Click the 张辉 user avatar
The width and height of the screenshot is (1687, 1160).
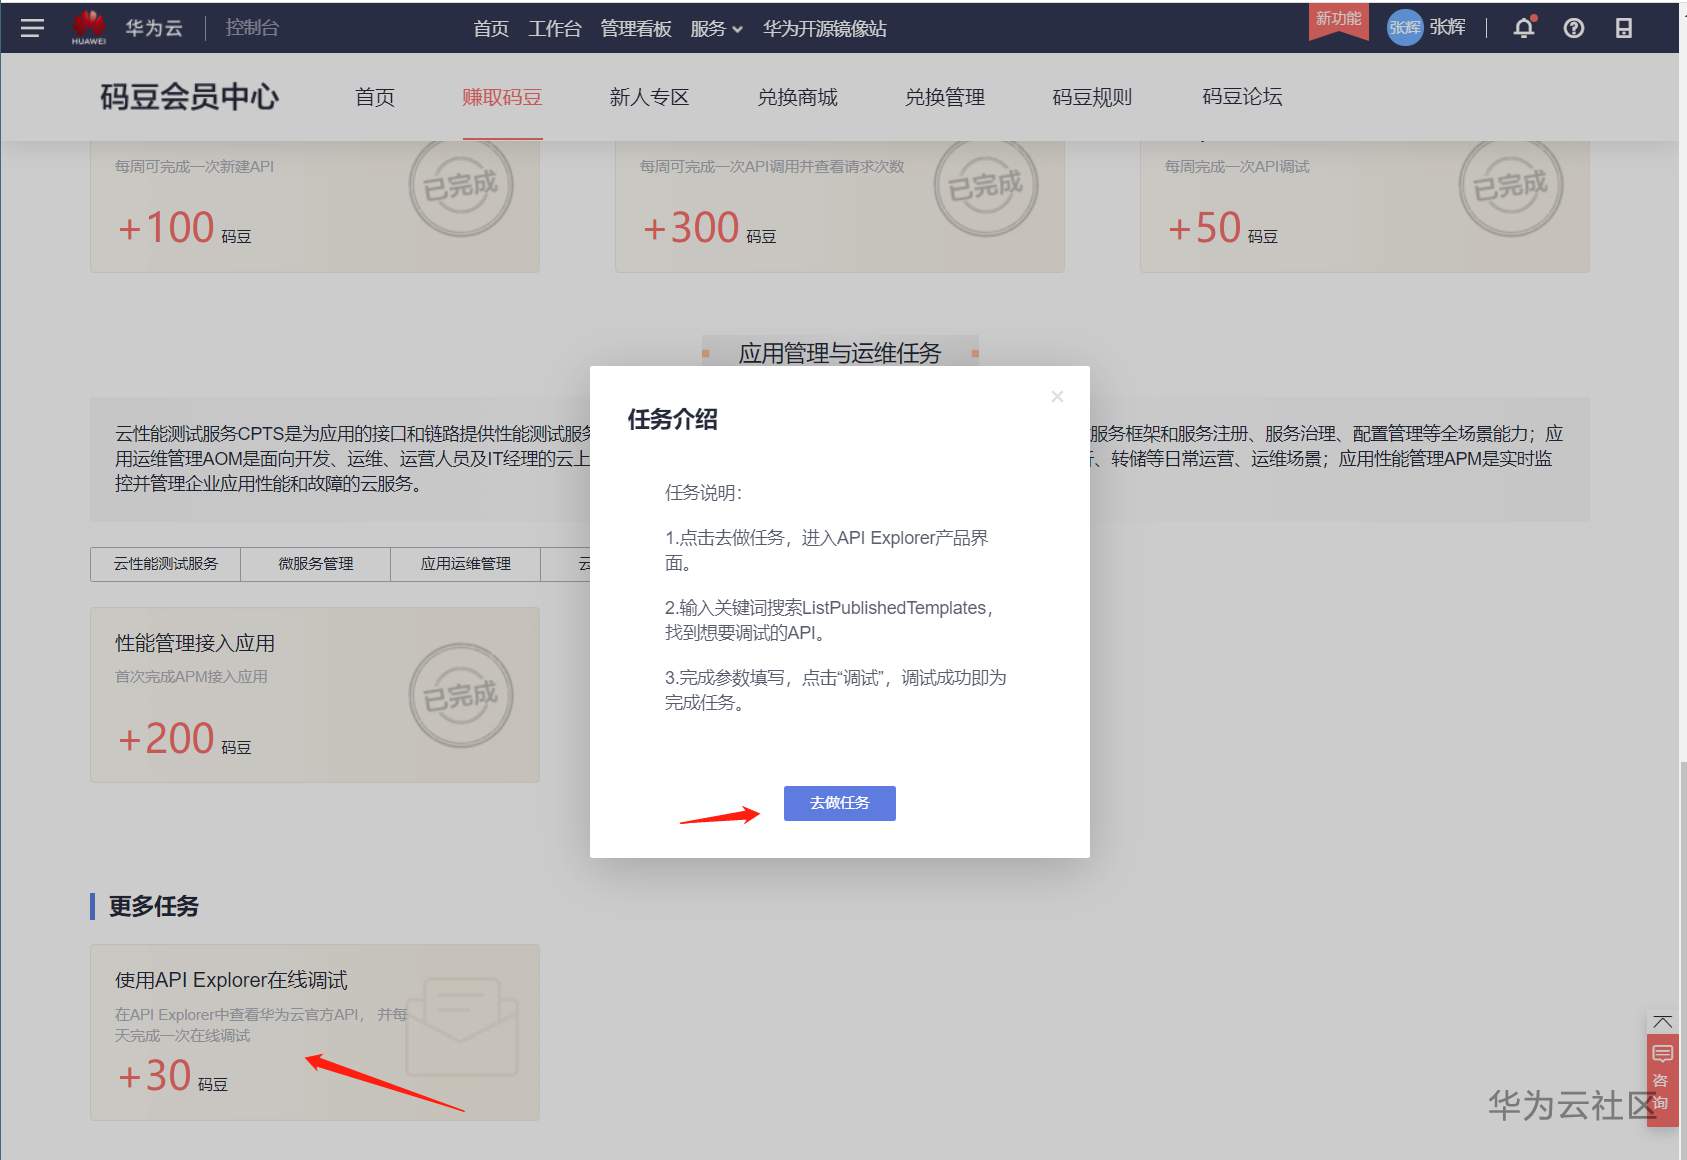(1404, 28)
